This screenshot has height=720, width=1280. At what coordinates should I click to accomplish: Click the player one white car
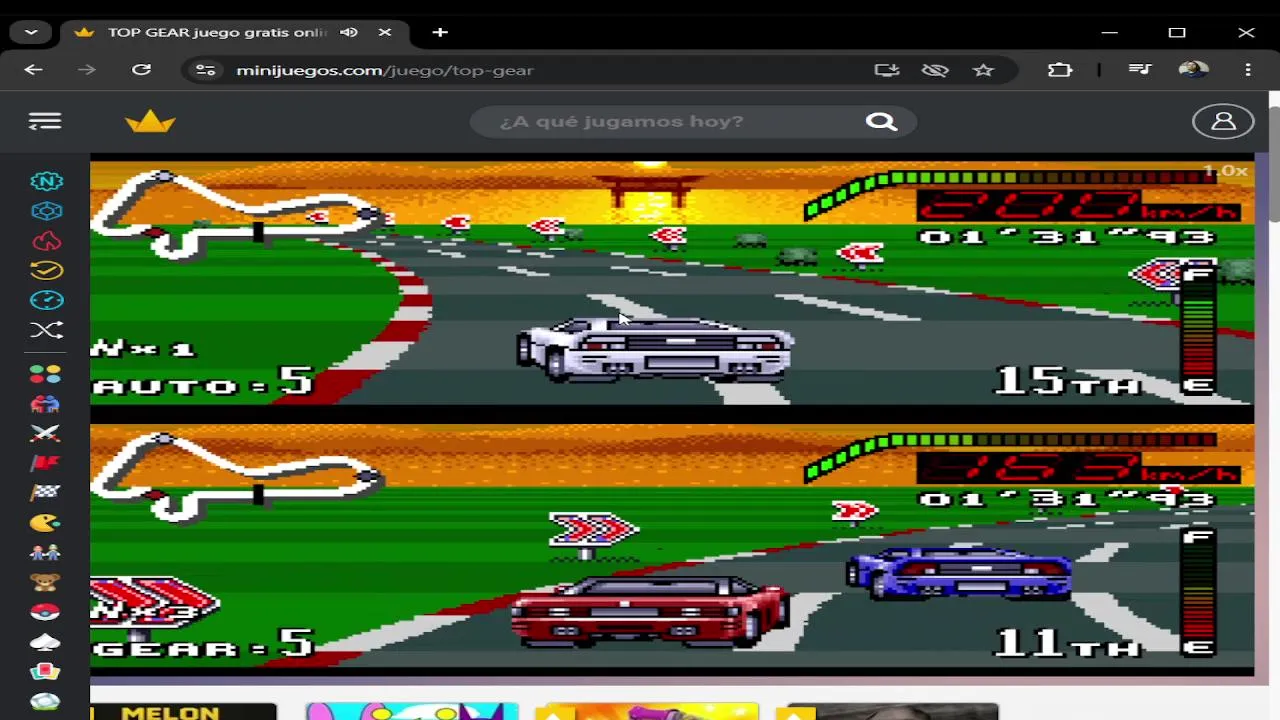click(x=655, y=349)
